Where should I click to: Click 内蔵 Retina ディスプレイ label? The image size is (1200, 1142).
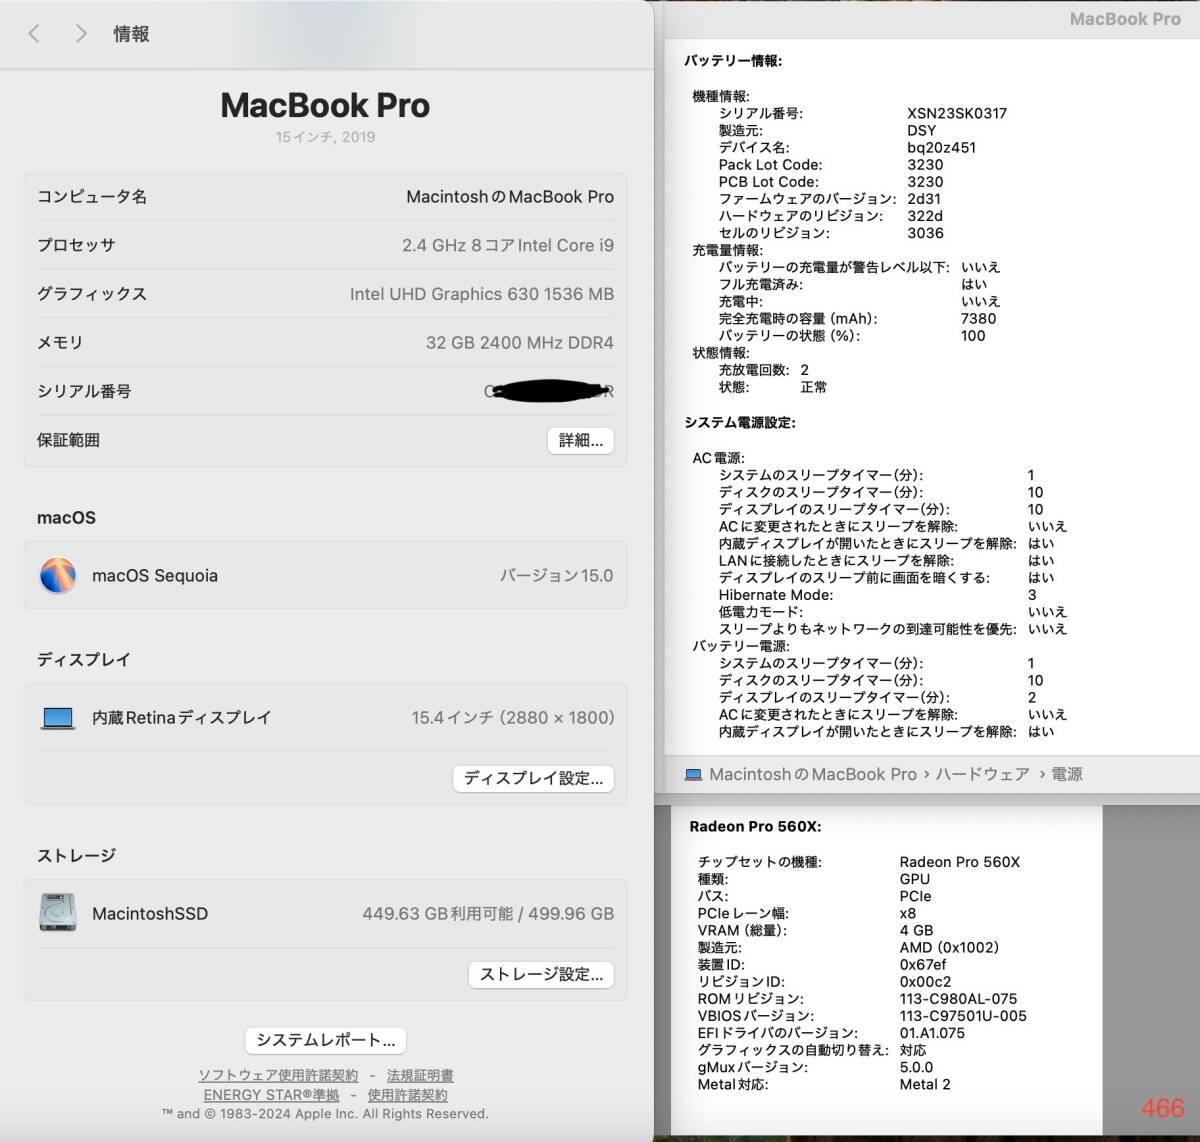182,717
